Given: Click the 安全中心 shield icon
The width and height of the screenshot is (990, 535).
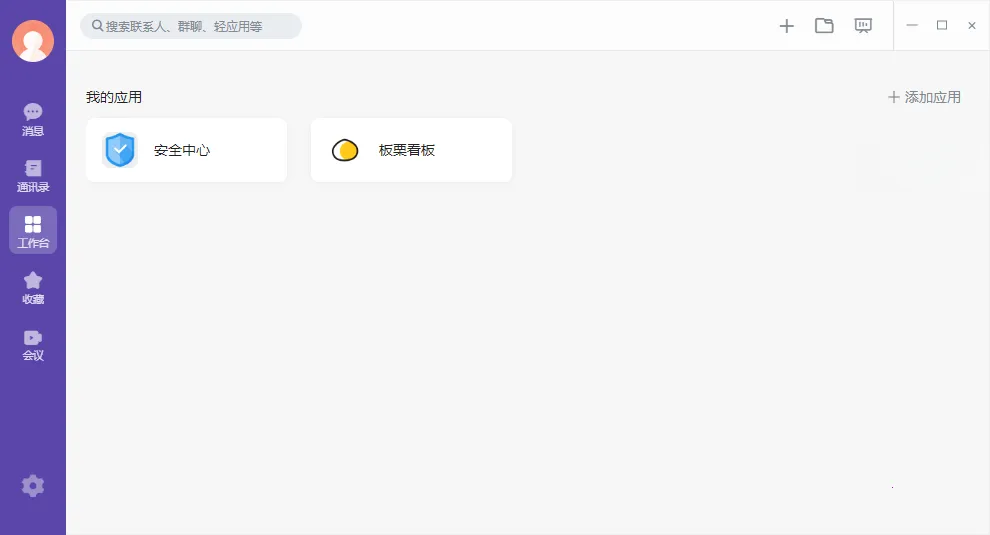Looking at the screenshot, I should click(x=120, y=150).
